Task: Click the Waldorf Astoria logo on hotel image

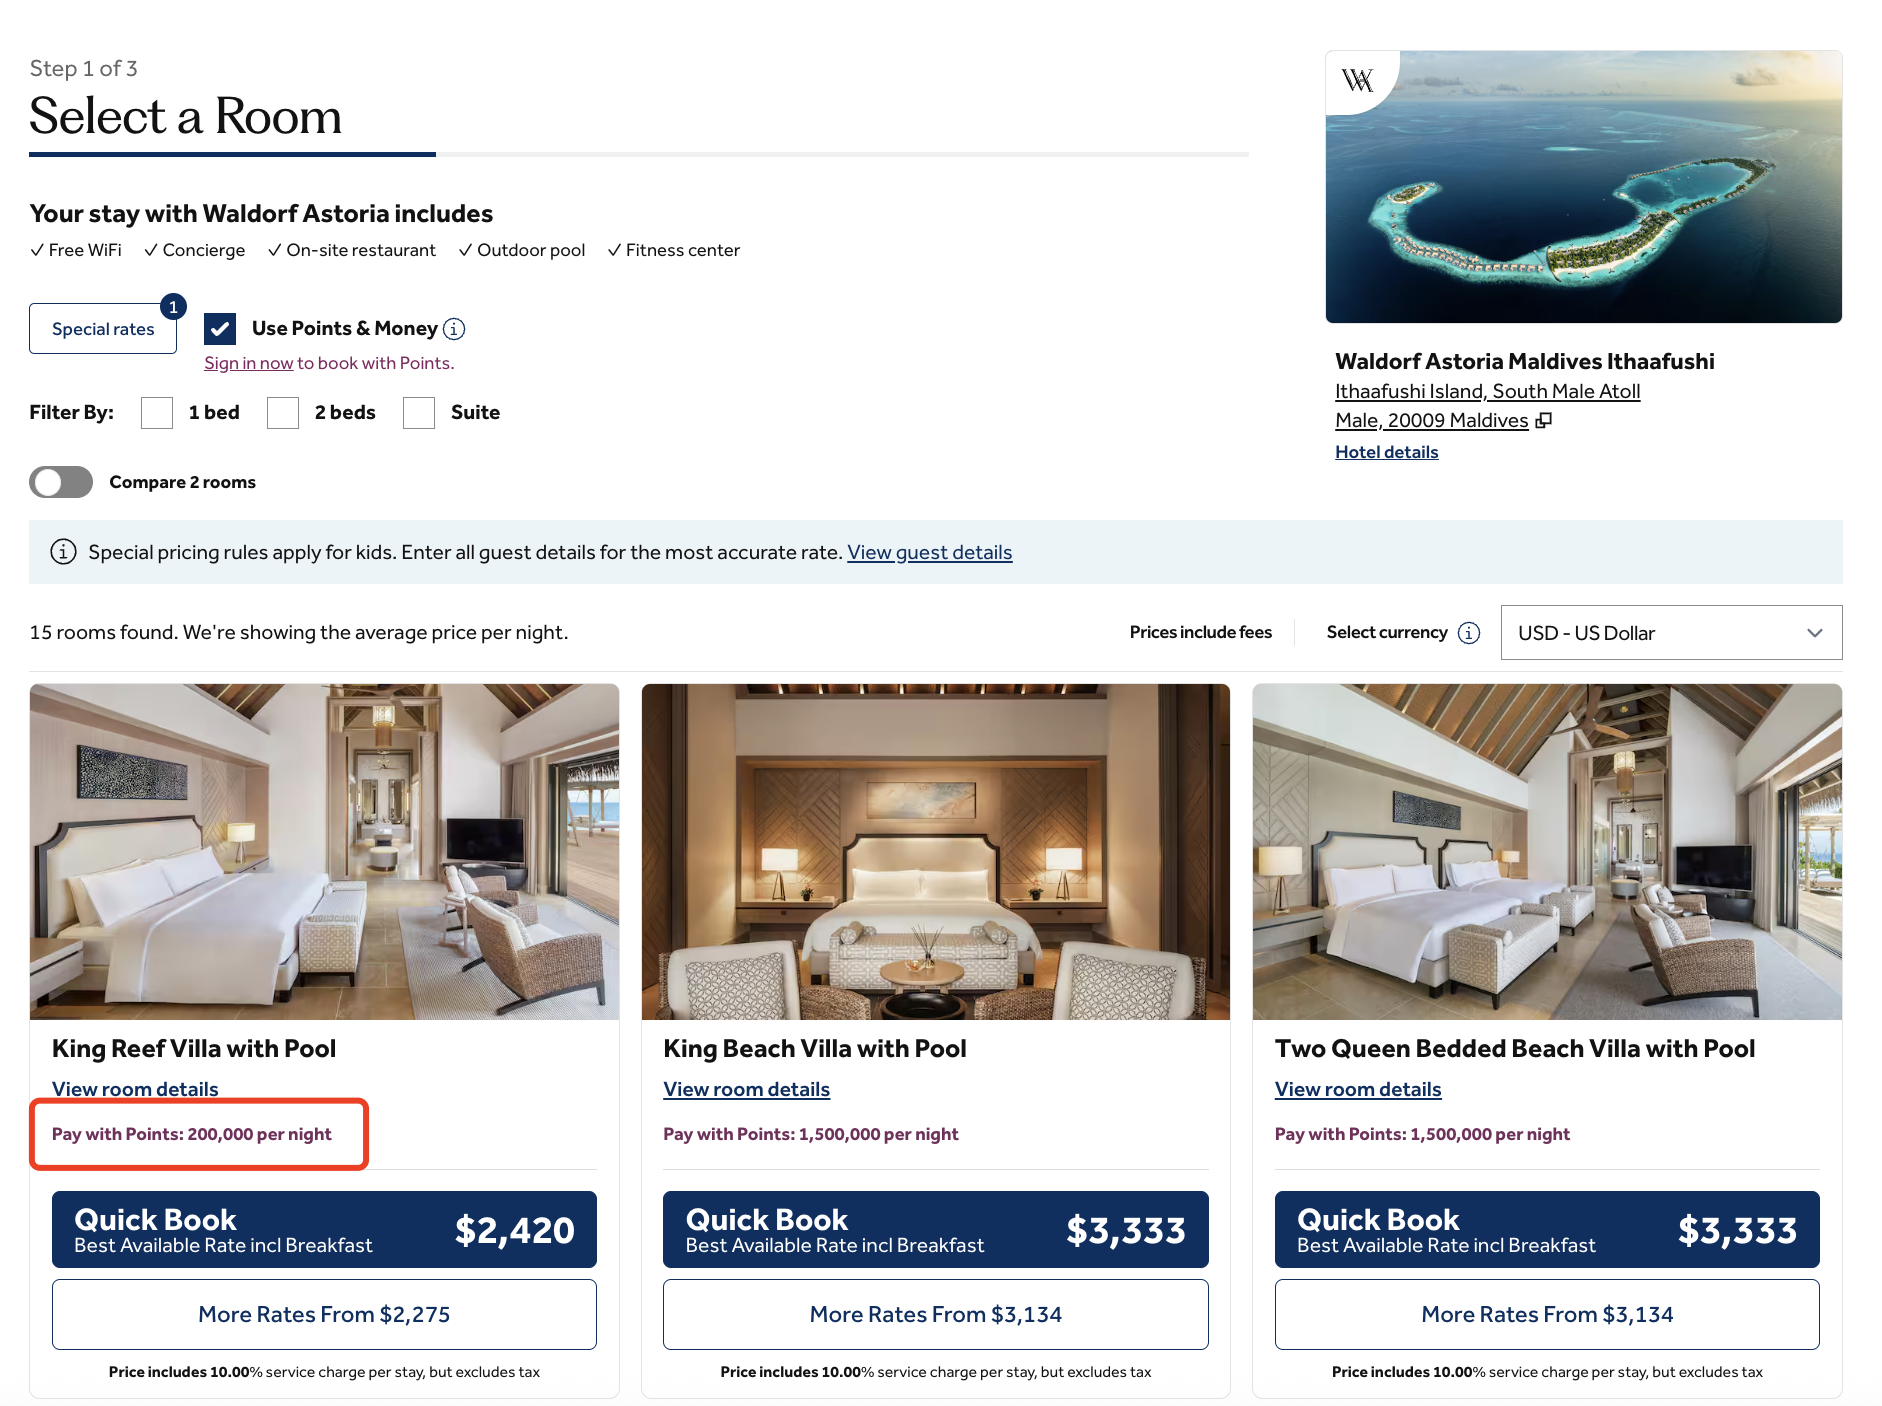Action: [x=1357, y=80]
